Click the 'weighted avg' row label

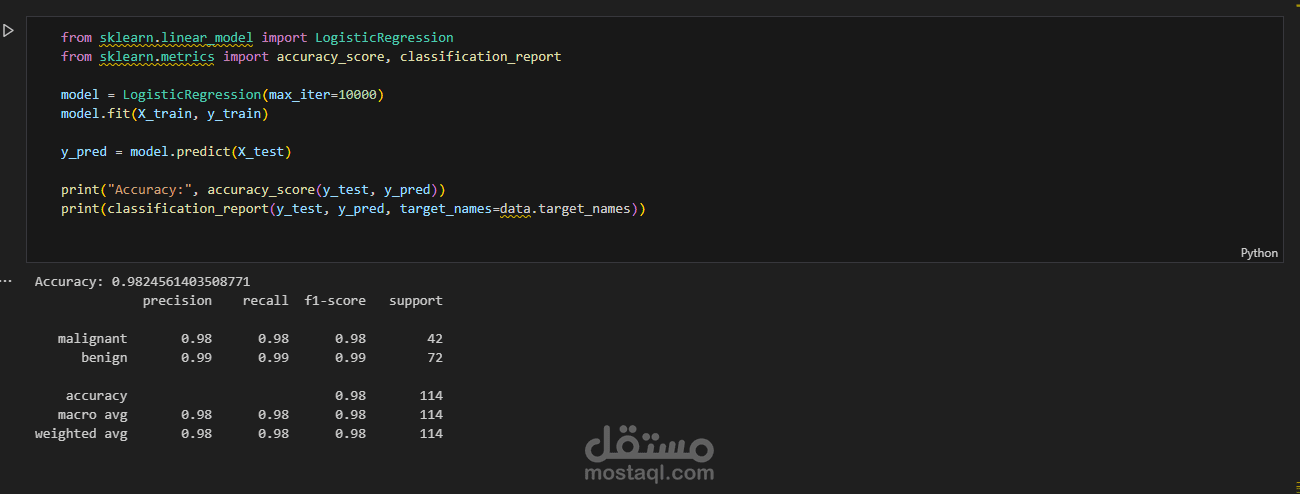click(x=81, y=434)
